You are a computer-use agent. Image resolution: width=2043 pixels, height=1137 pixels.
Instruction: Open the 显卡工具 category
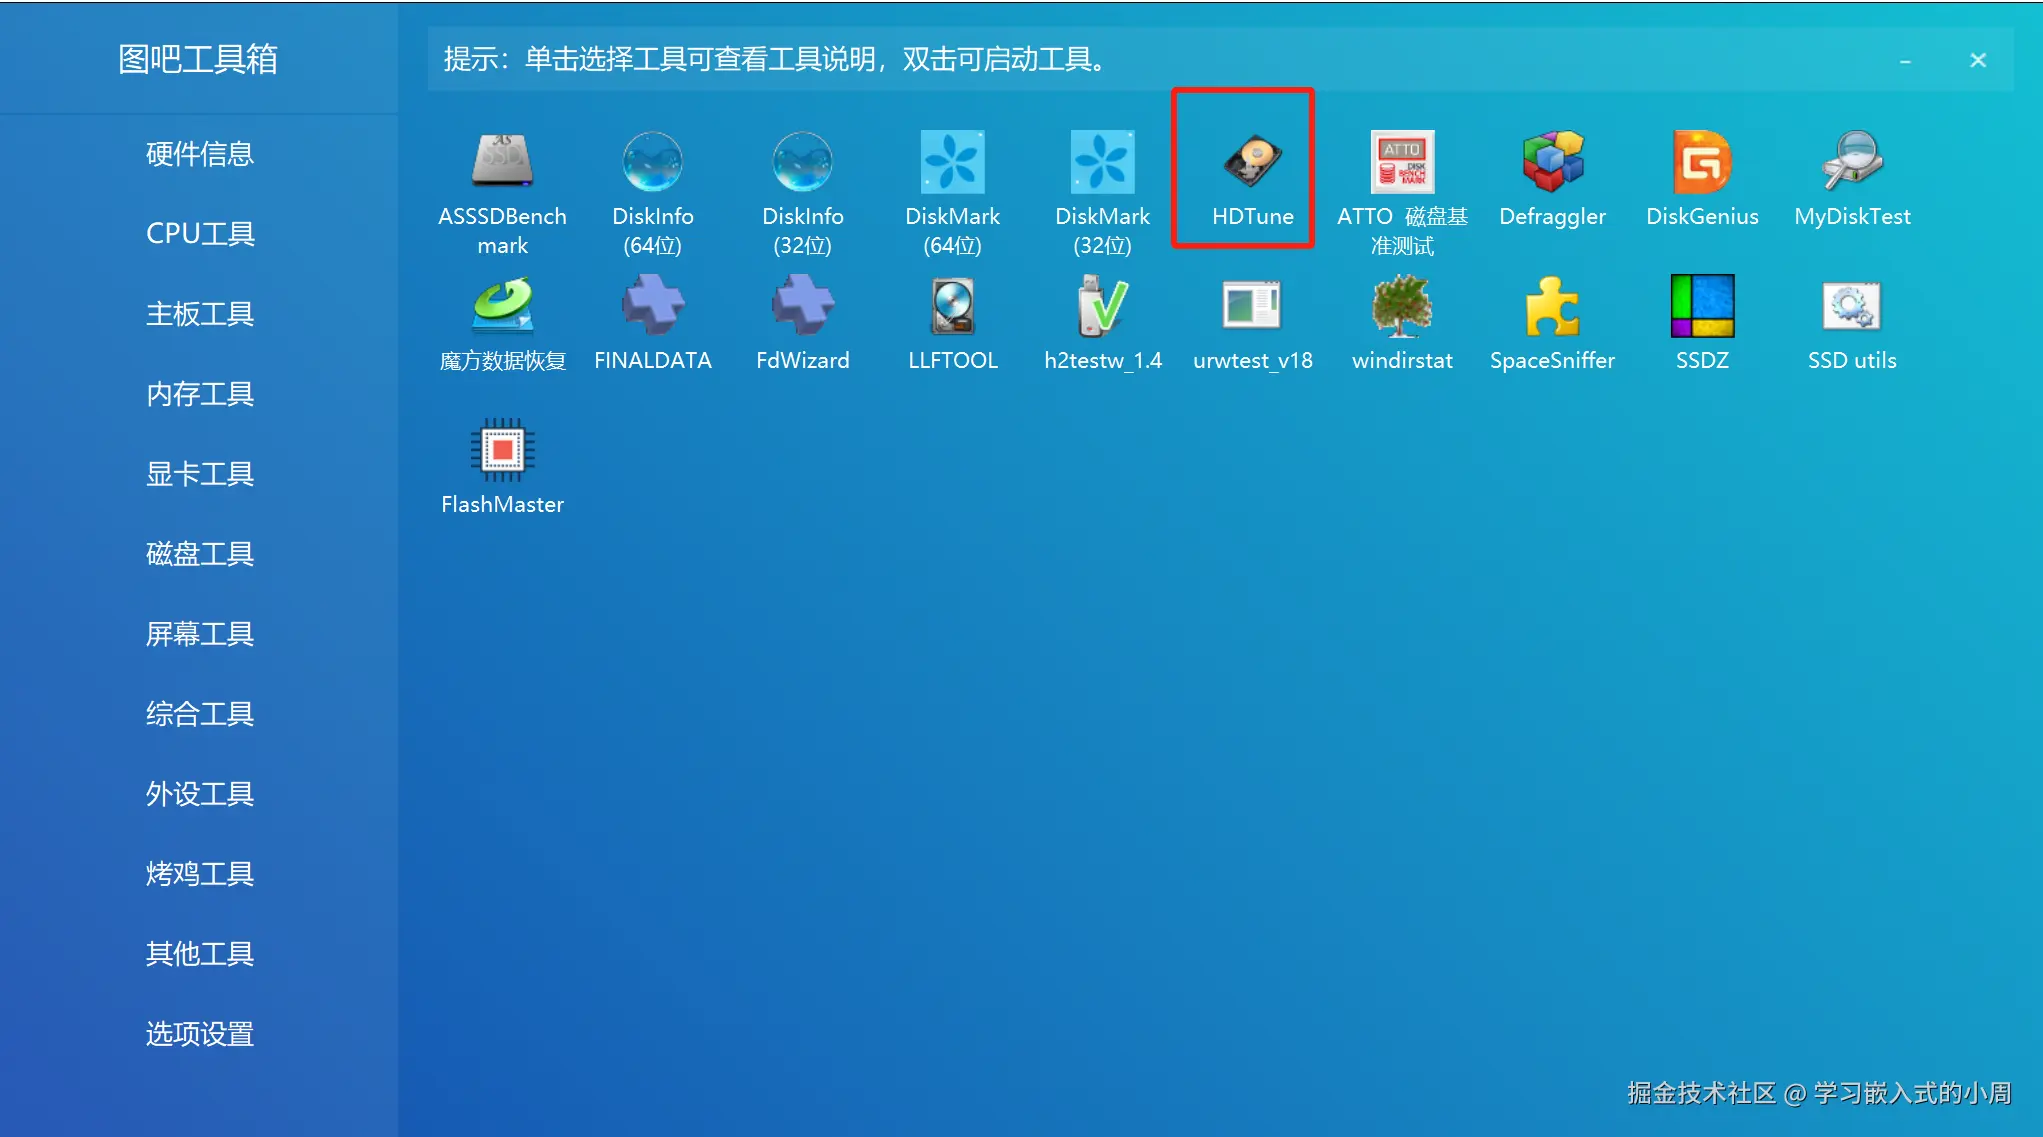click(x=199, y=474)
